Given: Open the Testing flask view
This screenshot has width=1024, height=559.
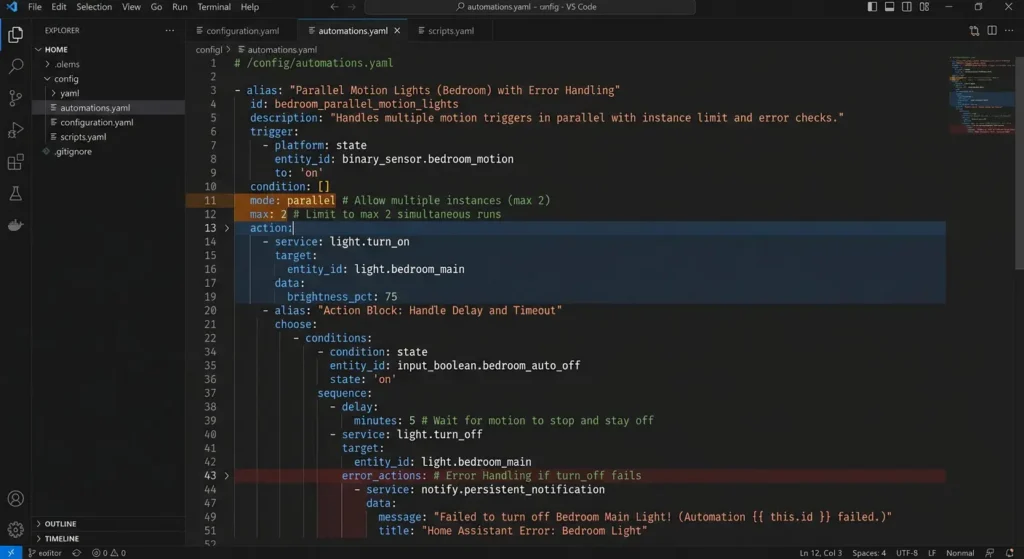Looking at the screenshot, I should [15, 193].
